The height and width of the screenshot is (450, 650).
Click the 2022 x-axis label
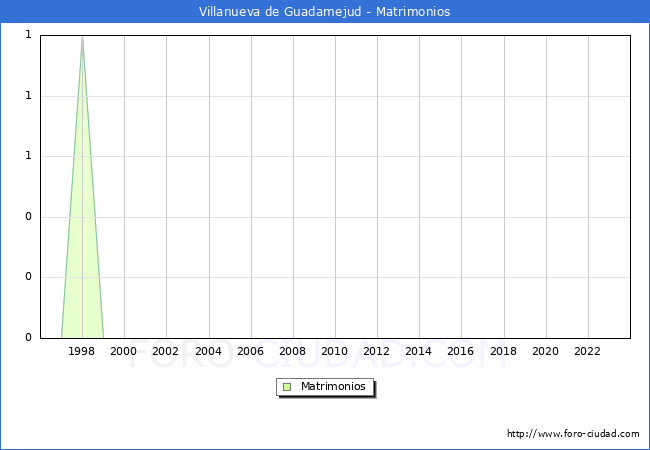587,351
